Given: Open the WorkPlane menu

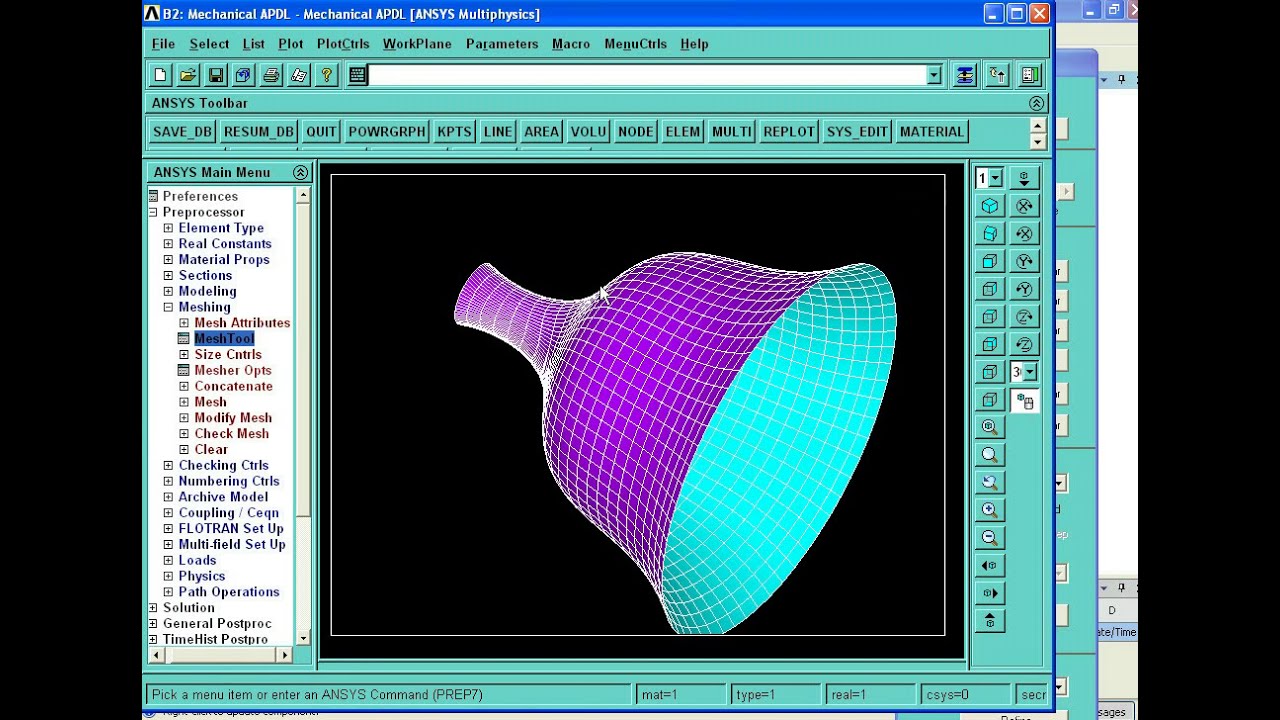Looking at the screenshot, I should coord(417,44).
